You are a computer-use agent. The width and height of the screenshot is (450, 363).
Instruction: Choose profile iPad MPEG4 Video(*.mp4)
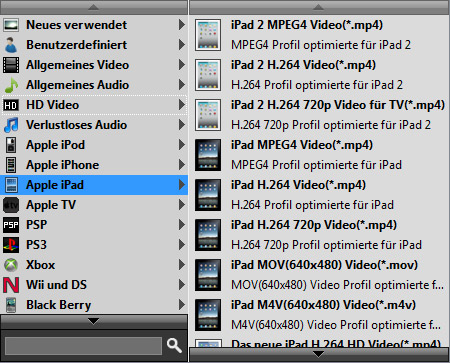302,145
